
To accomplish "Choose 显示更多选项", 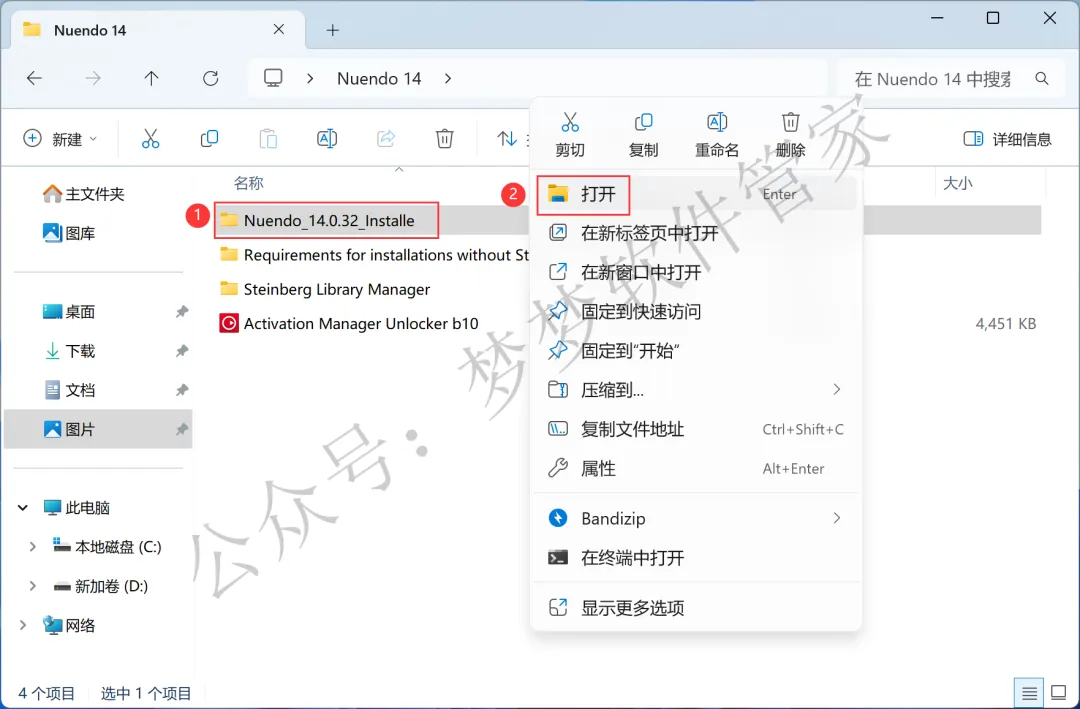I will (696, 608).
